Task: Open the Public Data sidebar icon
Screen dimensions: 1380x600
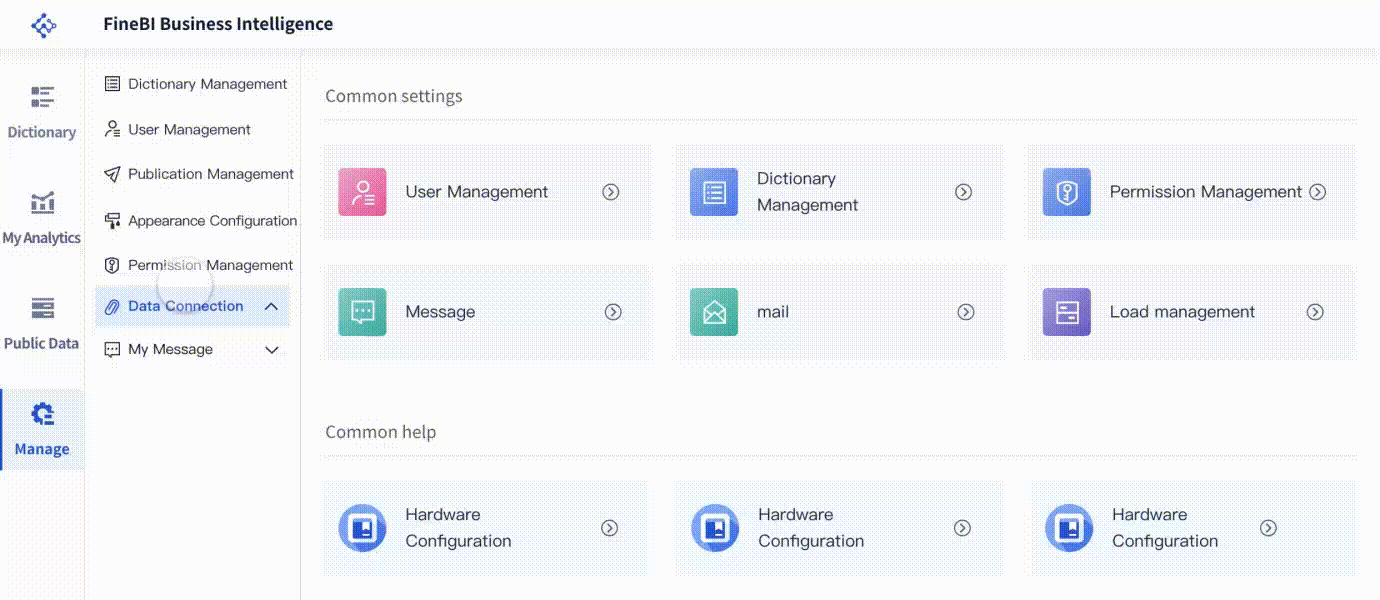Action: pos(42,308)
